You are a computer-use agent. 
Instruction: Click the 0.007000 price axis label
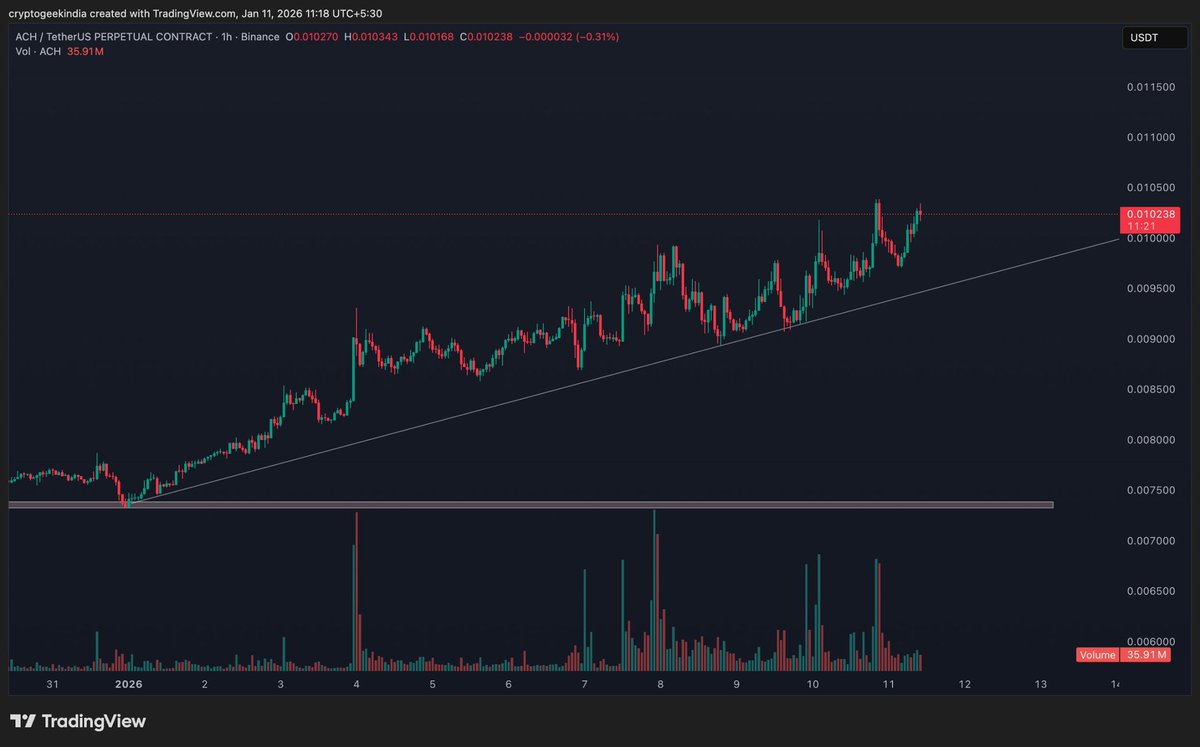[x=1150, y=541]
